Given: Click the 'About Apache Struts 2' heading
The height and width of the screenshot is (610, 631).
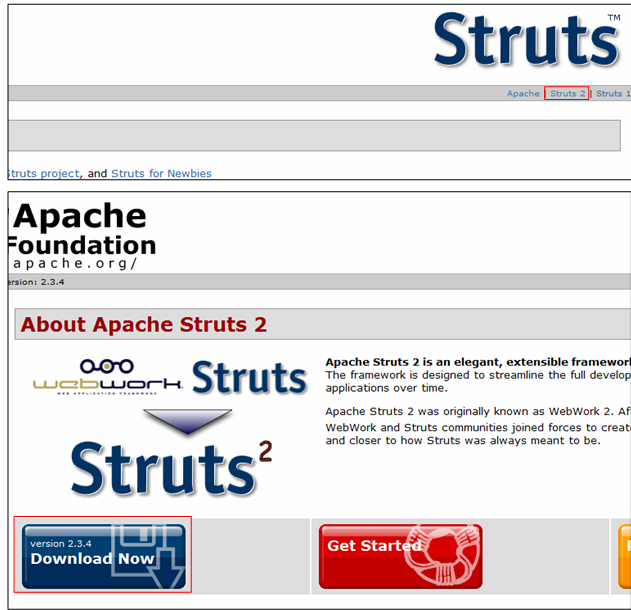Looking at the screenshot, I should click(144, 324).
